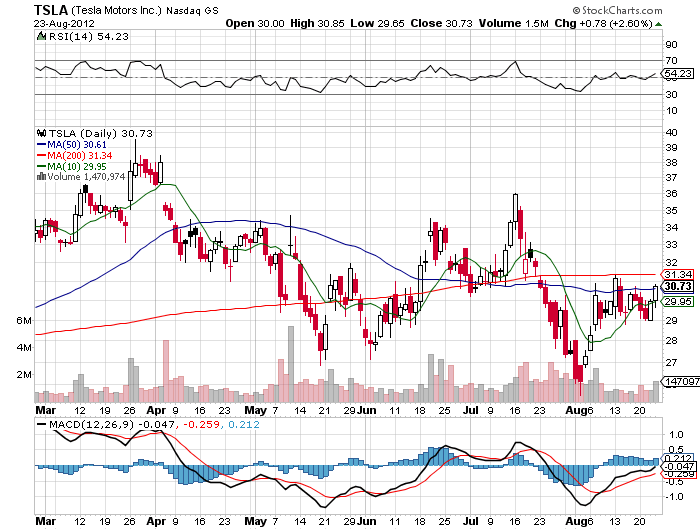The width and height of the screenshot is (700, 530).
Task: Click the (Tesla Motors Inc.) company name
Action: [x=116, y=10]
